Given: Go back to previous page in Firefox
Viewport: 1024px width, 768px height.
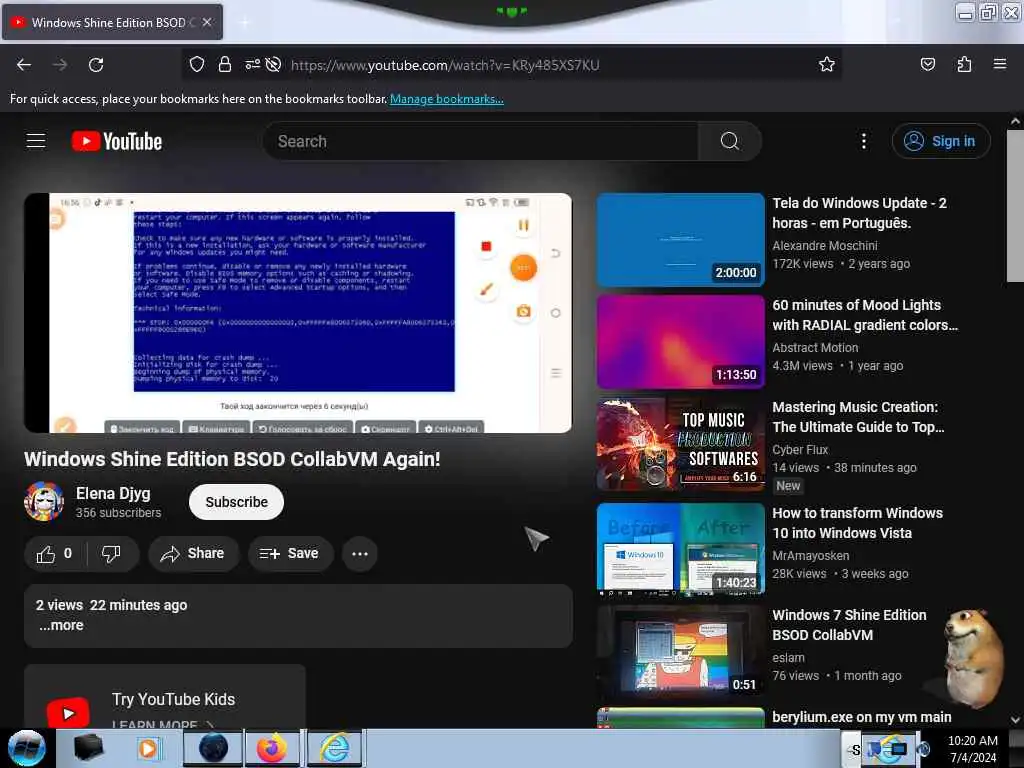Looking at the screenshot, I should pos(24,65).
